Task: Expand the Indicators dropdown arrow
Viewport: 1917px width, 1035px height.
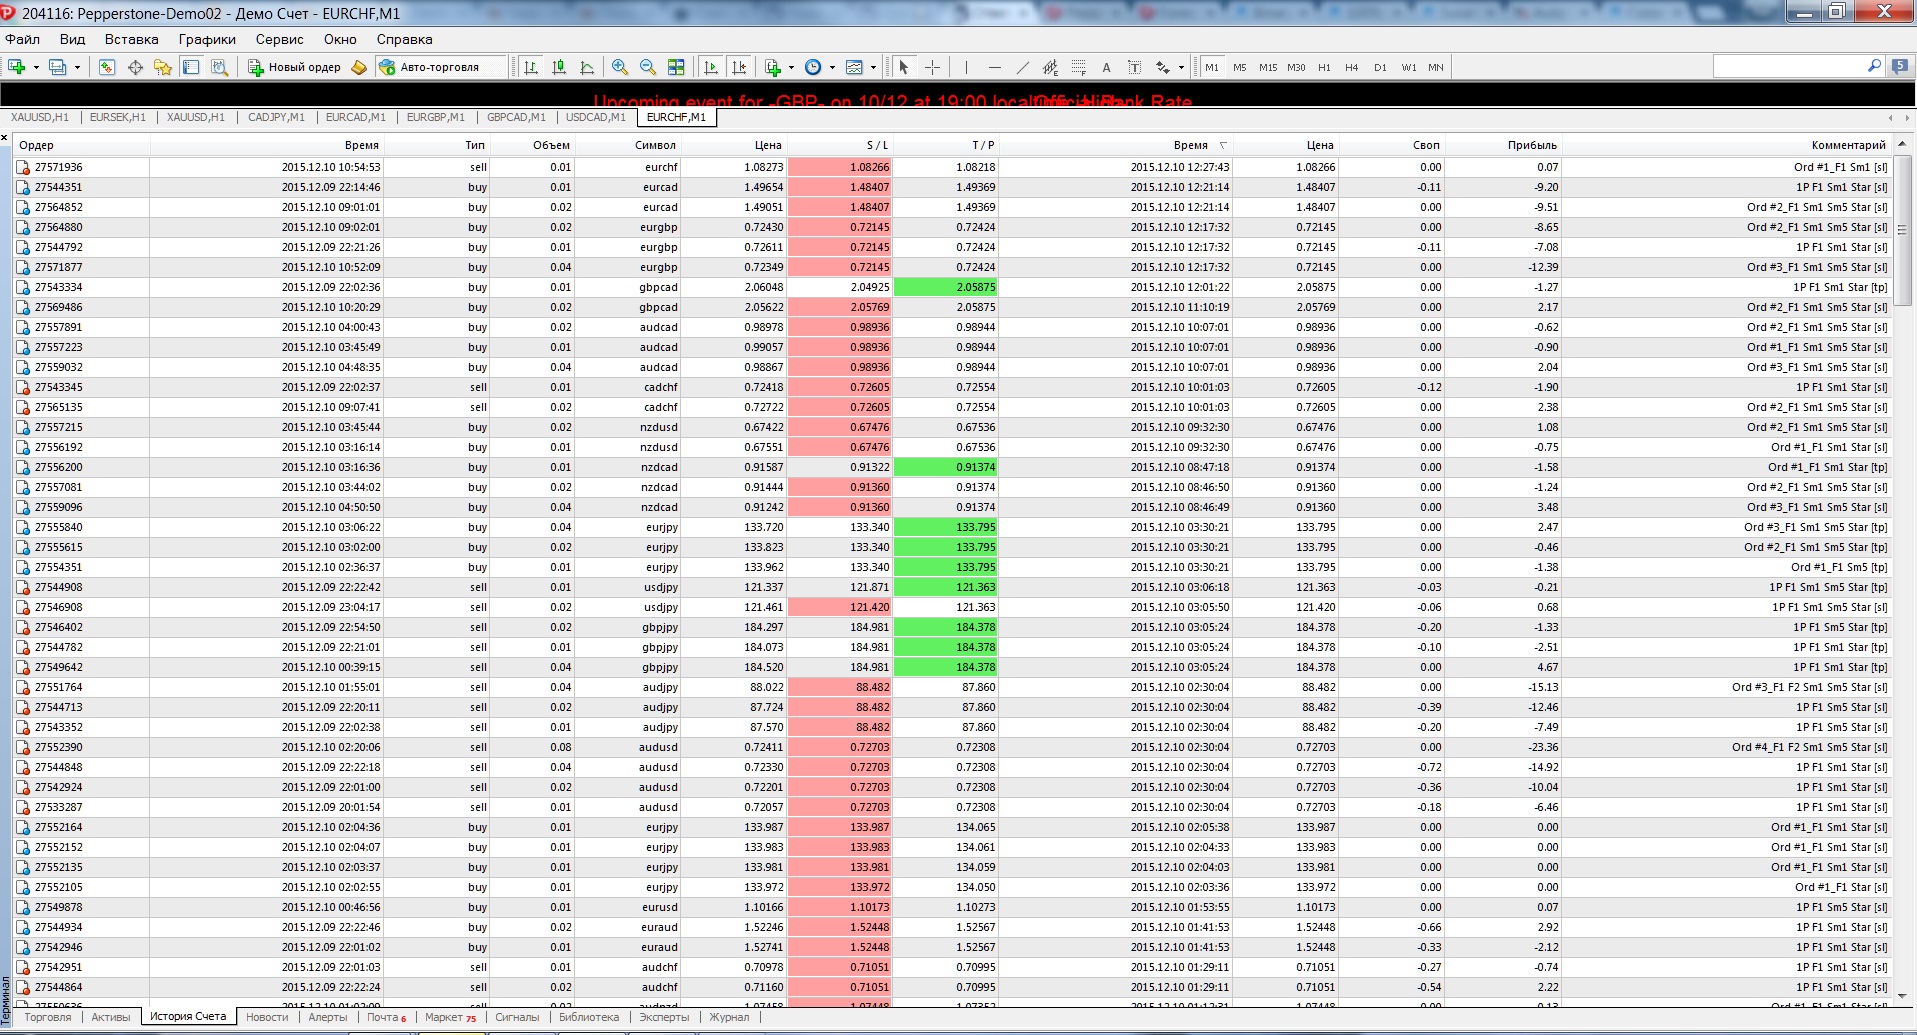Action: point(791,67)
